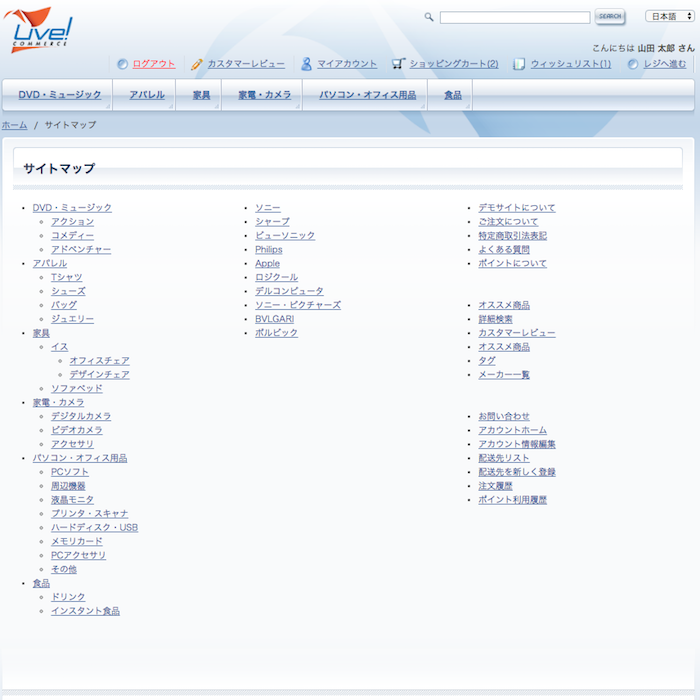Viewport: 700px width, 700px height.
Task: Open the ハードディスク・USB category link
Action: (94, 527)
